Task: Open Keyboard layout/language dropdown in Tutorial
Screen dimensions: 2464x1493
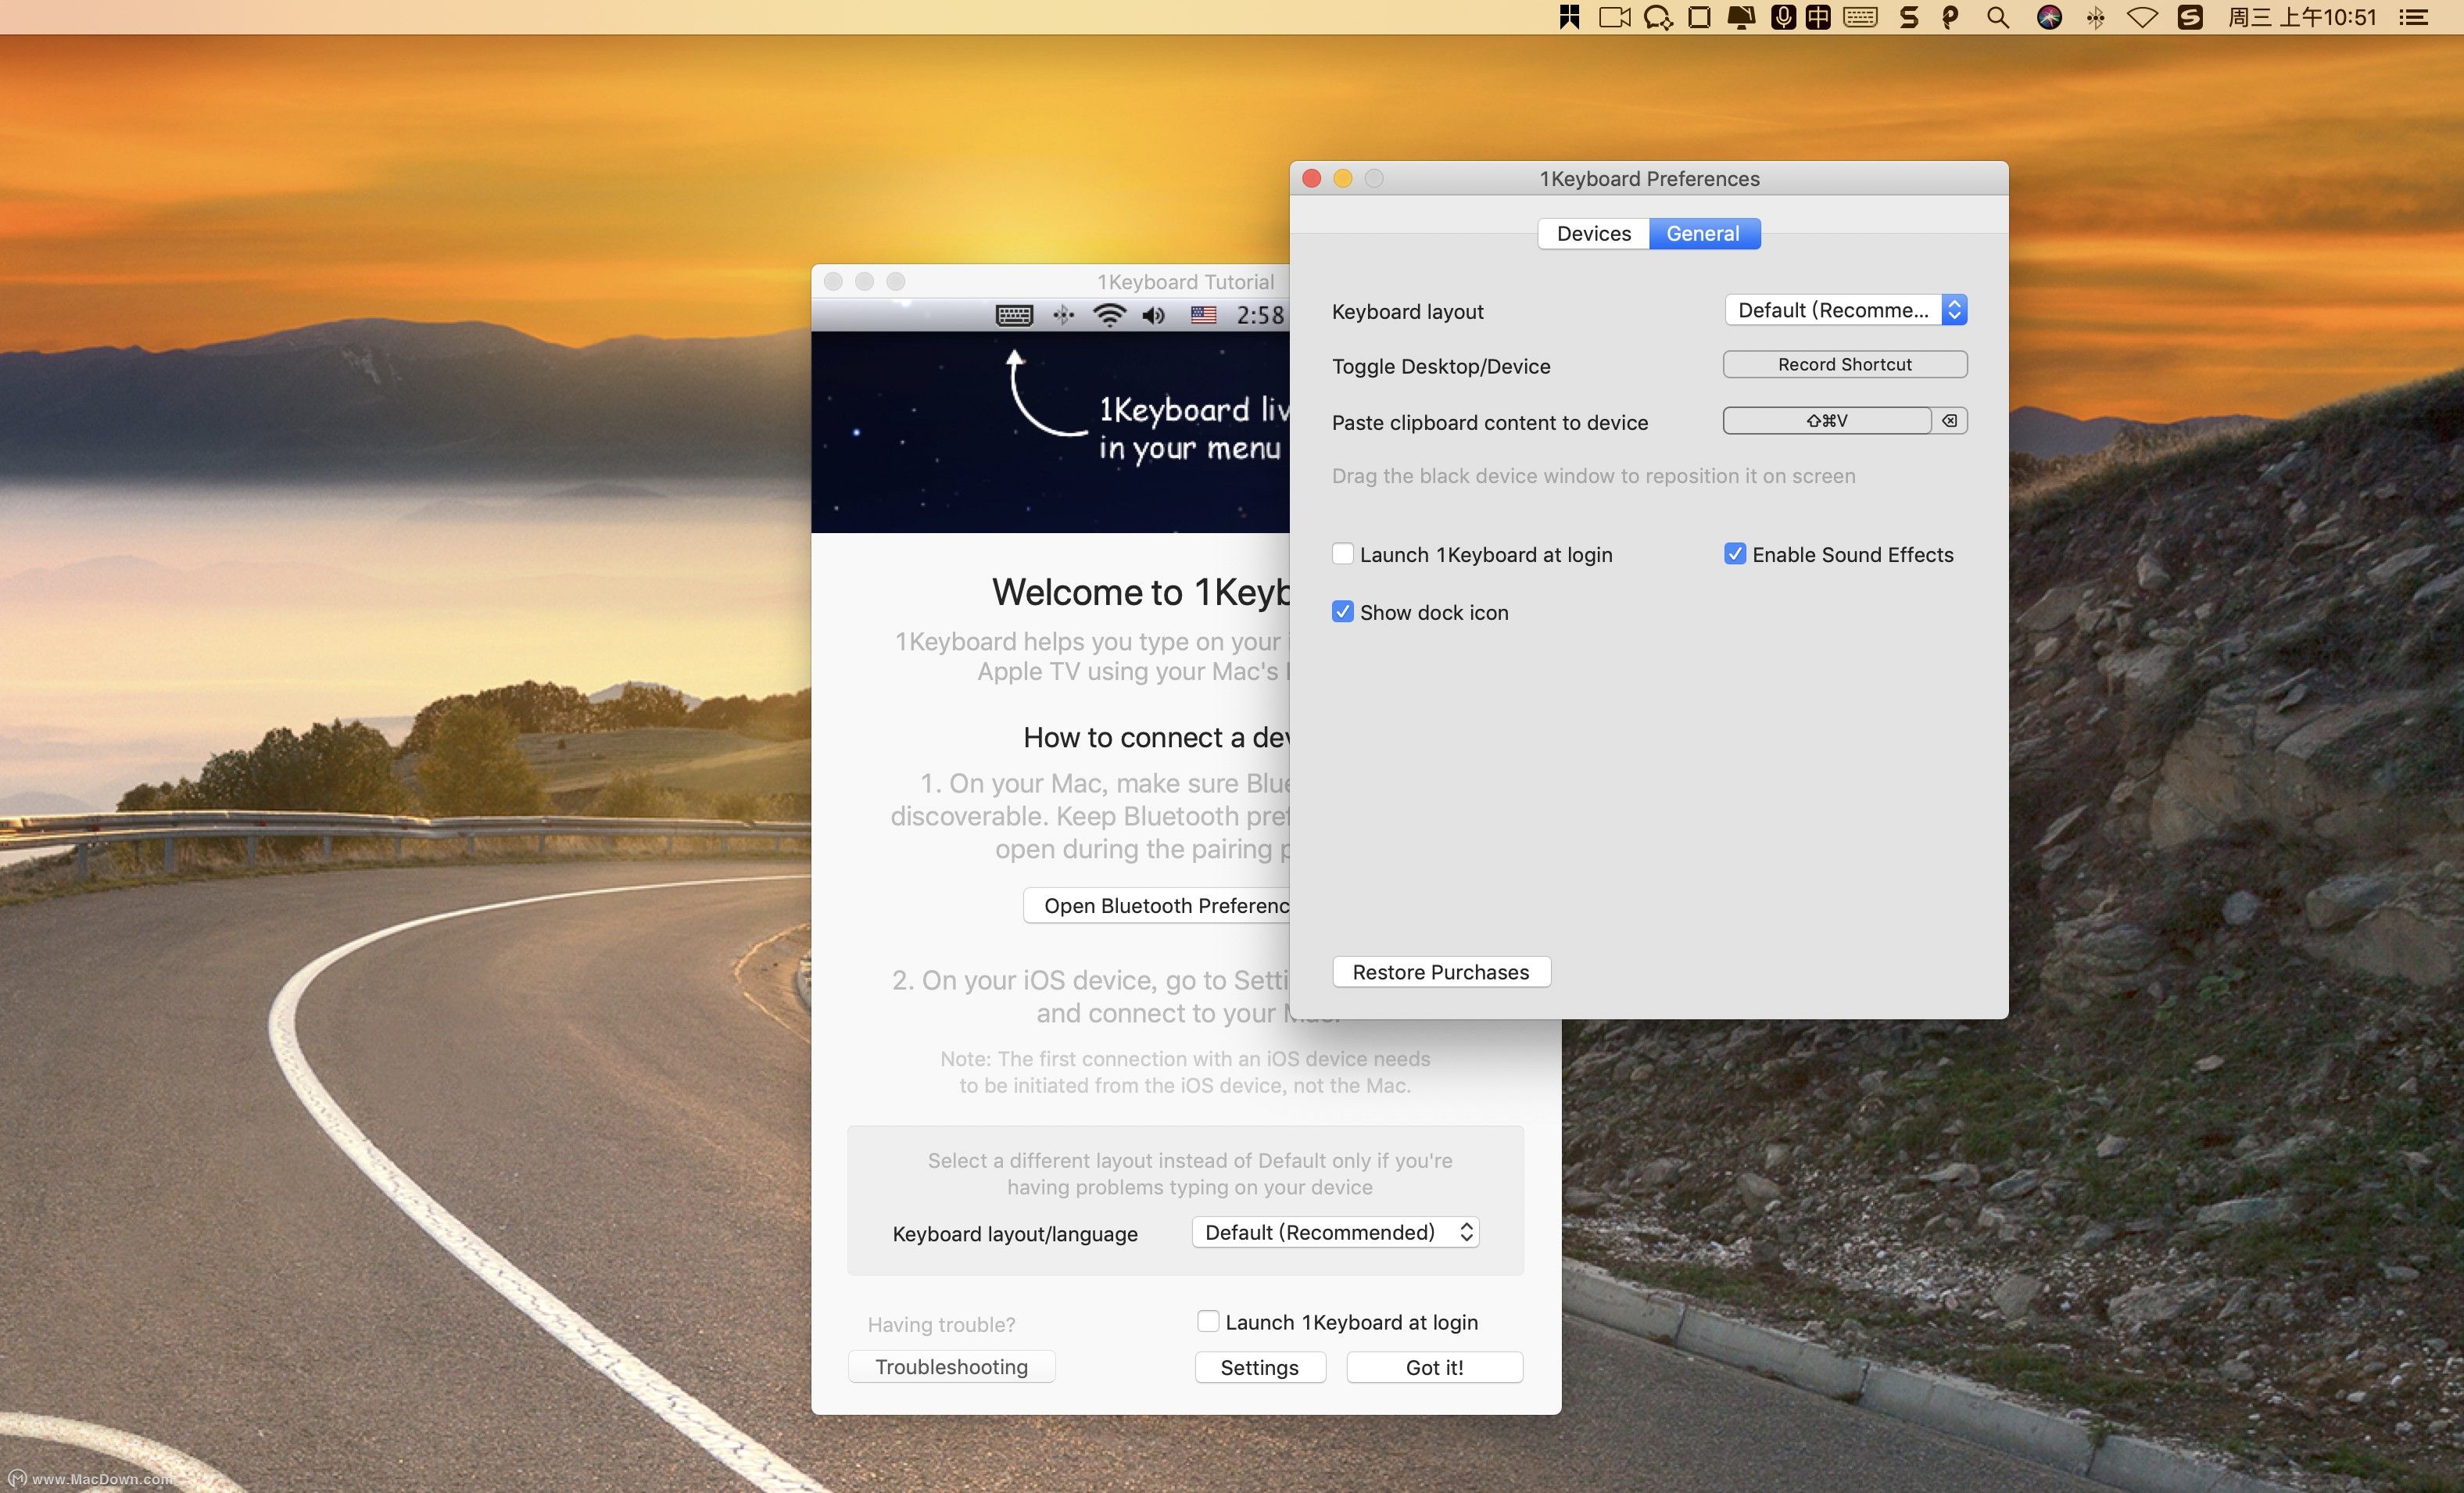Action: [1335, 1232]
